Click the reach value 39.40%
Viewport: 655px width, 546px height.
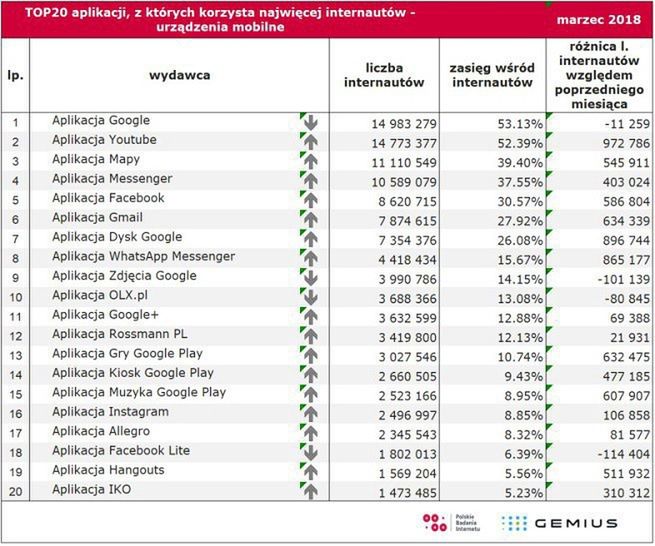click(520, 163)
